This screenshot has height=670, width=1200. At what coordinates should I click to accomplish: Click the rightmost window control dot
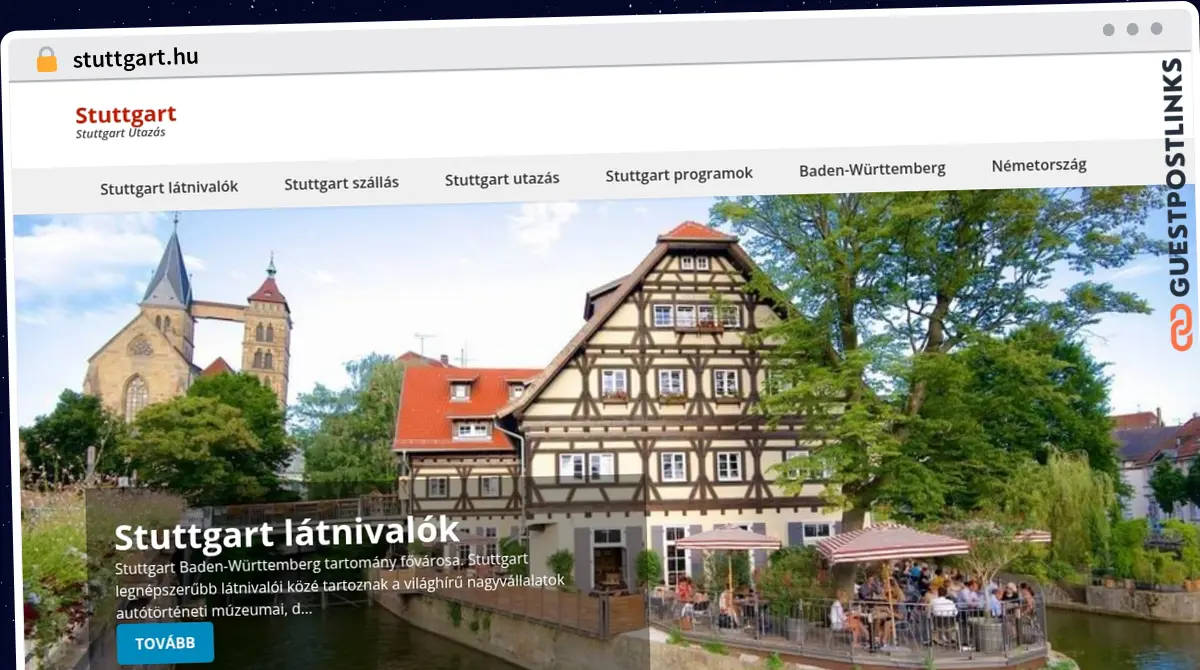tap(1156, 29)
